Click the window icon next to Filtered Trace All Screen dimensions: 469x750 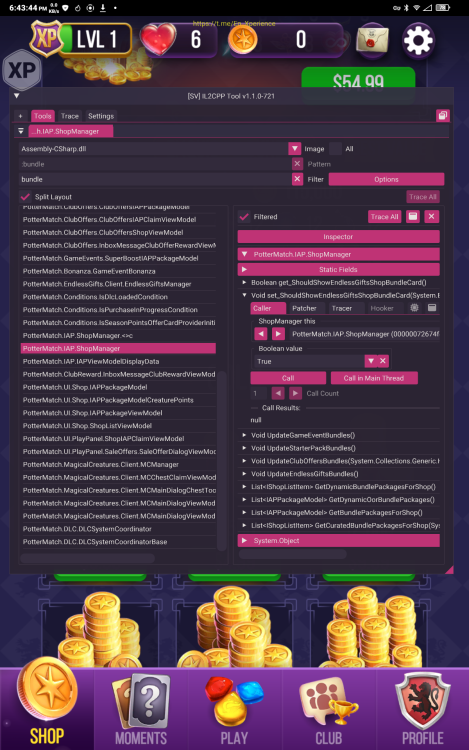coord(413,217)
